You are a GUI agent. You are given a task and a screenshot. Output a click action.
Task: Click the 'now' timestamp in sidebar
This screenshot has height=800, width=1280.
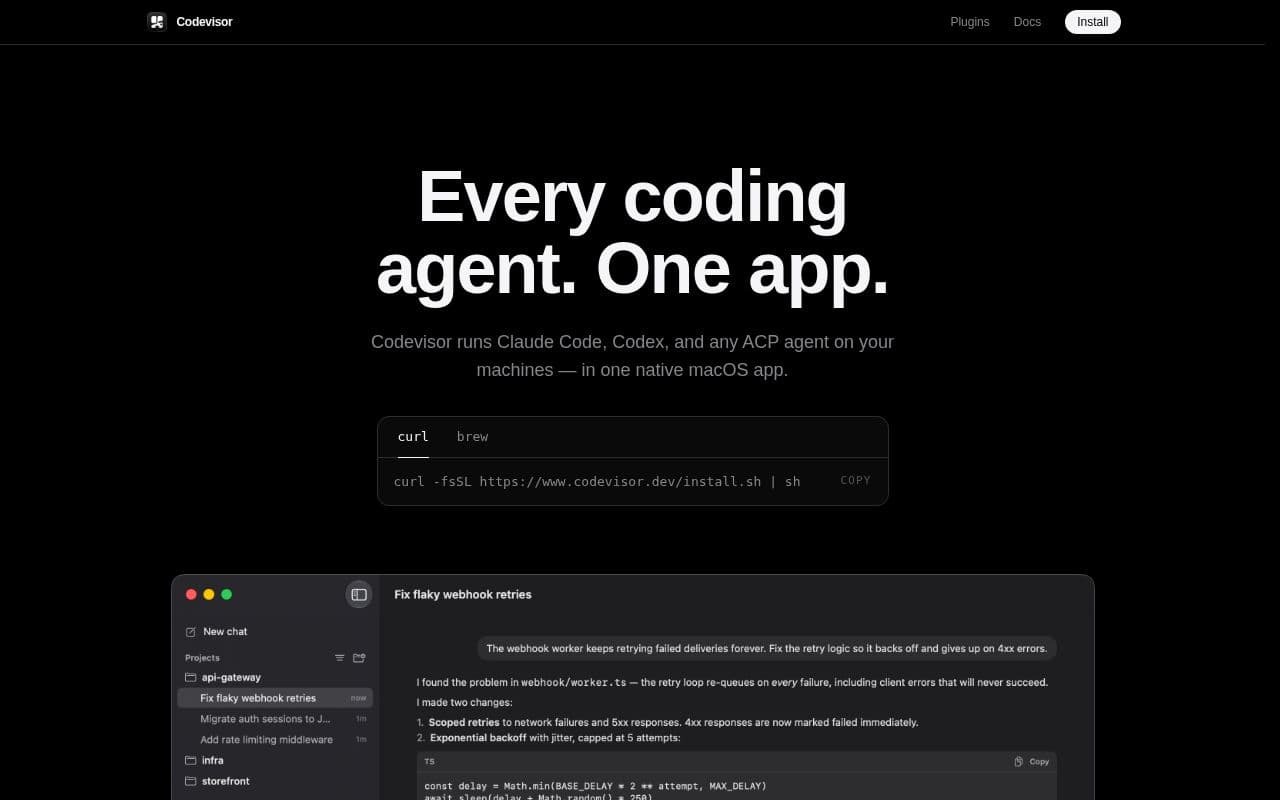(358, 698)
